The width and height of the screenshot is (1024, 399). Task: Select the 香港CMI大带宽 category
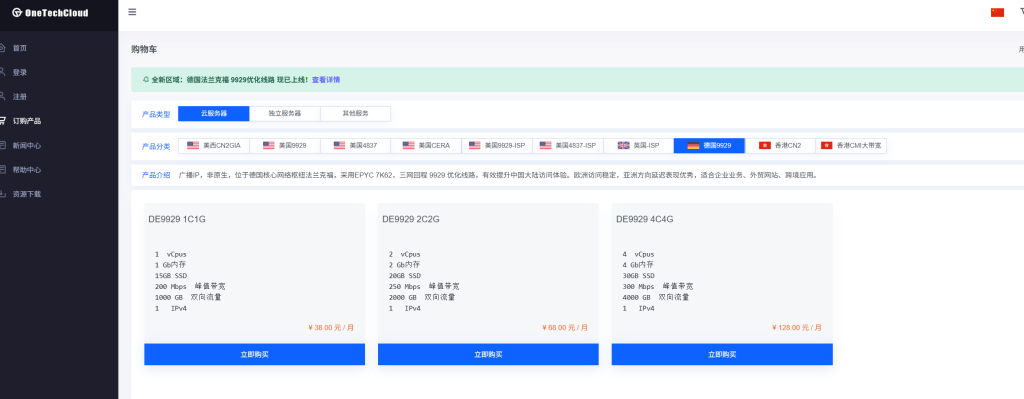click(x=851, y=146)
